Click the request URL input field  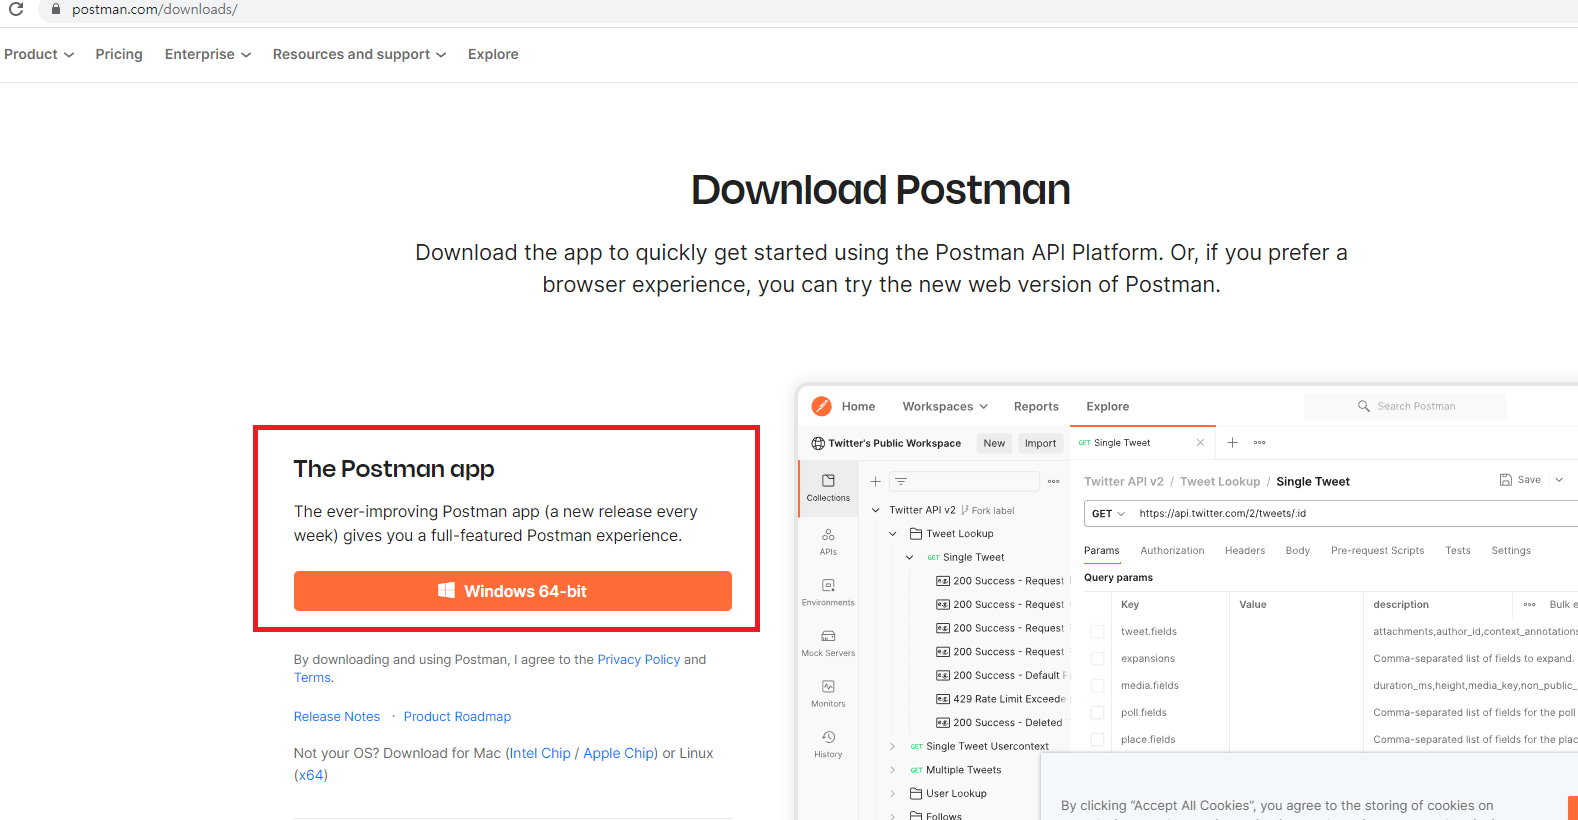tap(1355, 513)
